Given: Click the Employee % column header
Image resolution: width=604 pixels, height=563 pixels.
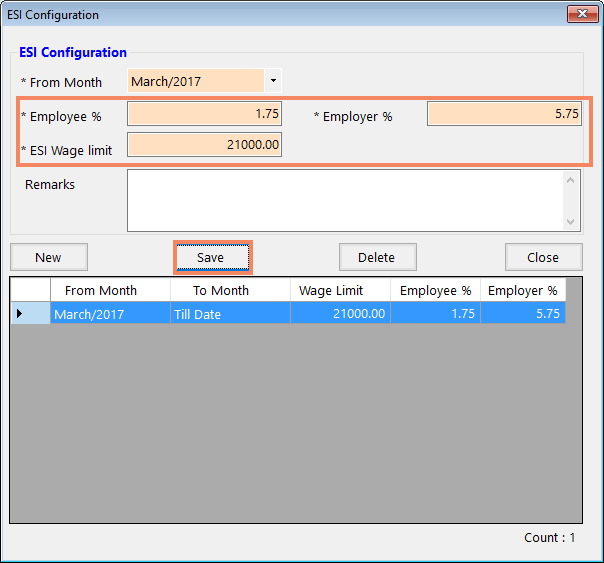Looking at the screenshot, I should point(435,290).
